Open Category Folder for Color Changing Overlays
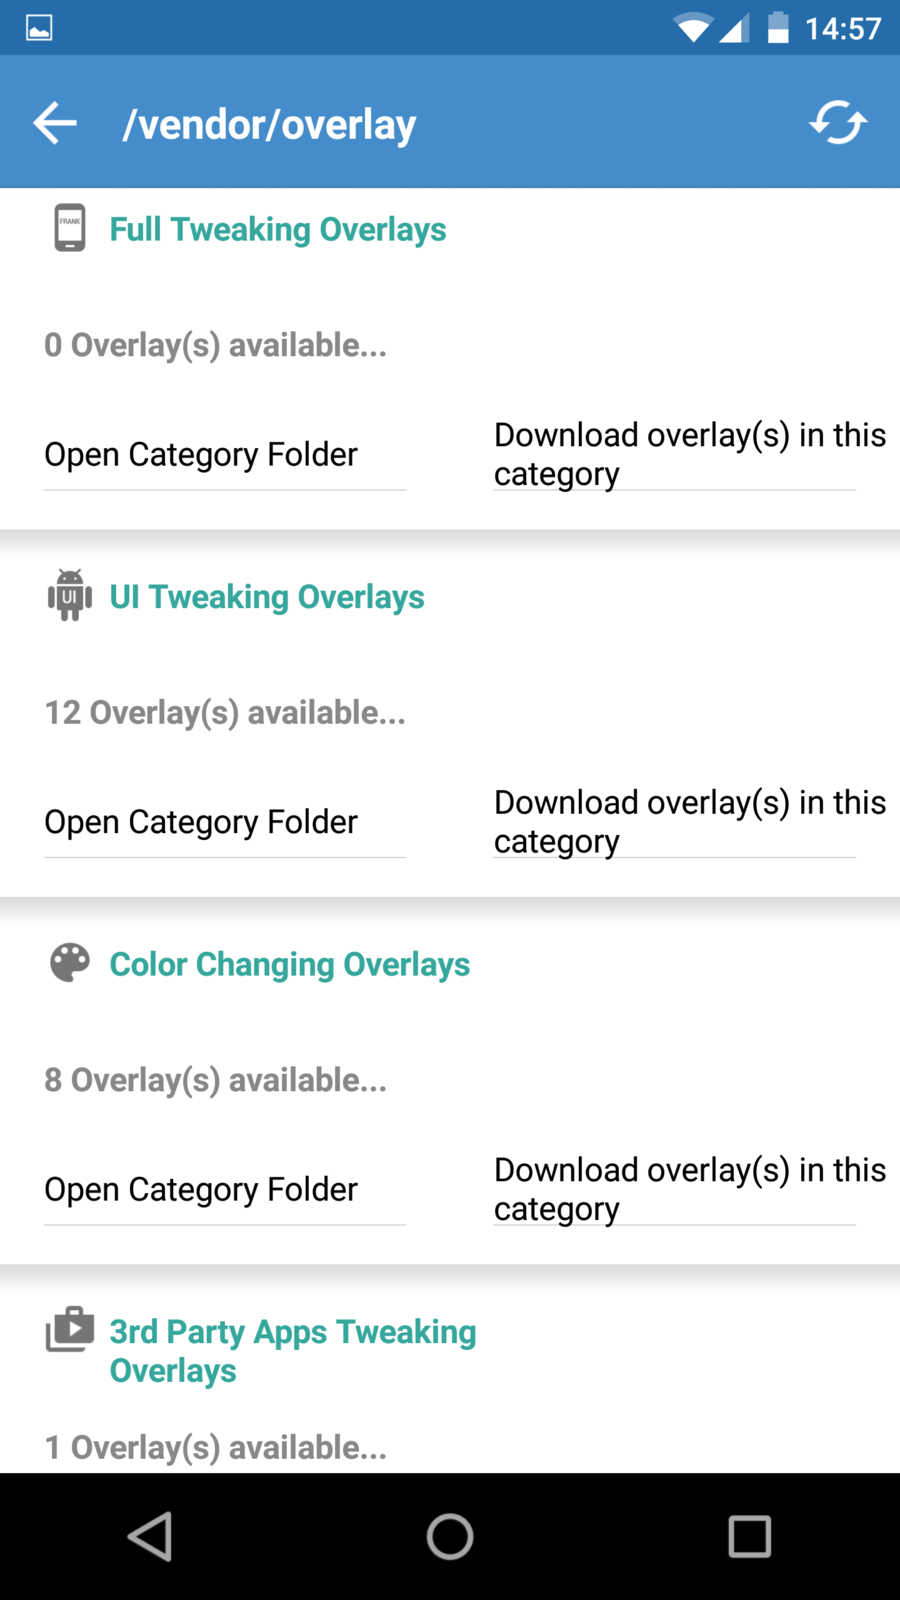The width and height of the screenshot is (900, 1600). 201,1189
